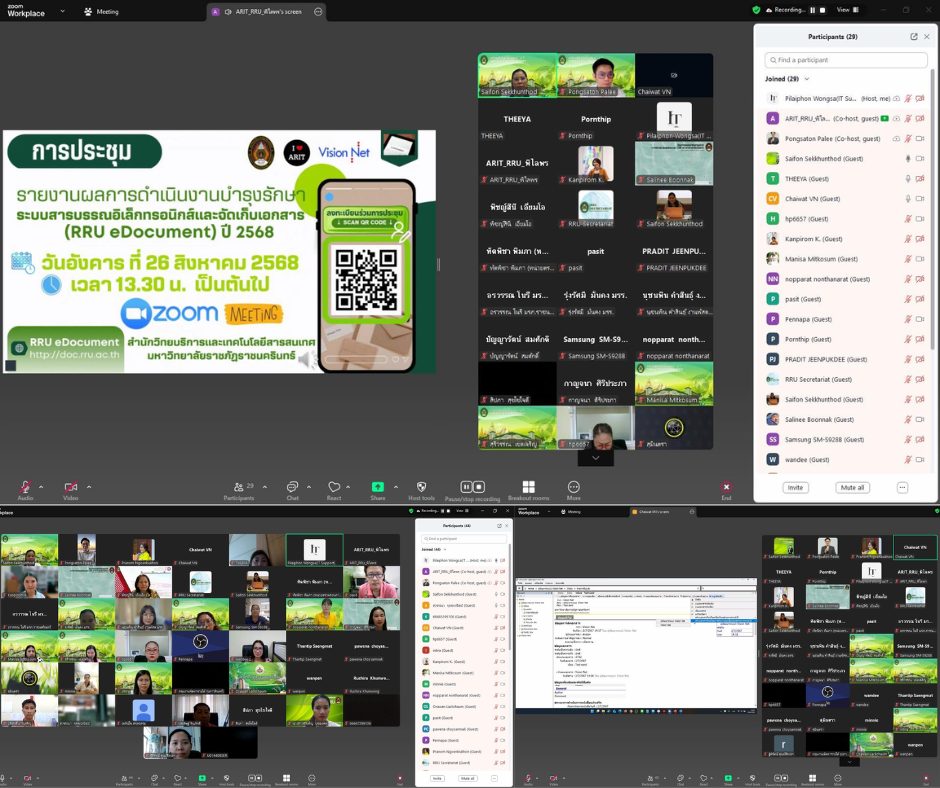
Task: Toggle the Video camera button
Action: pyautogui.click(x=70, y=487)
